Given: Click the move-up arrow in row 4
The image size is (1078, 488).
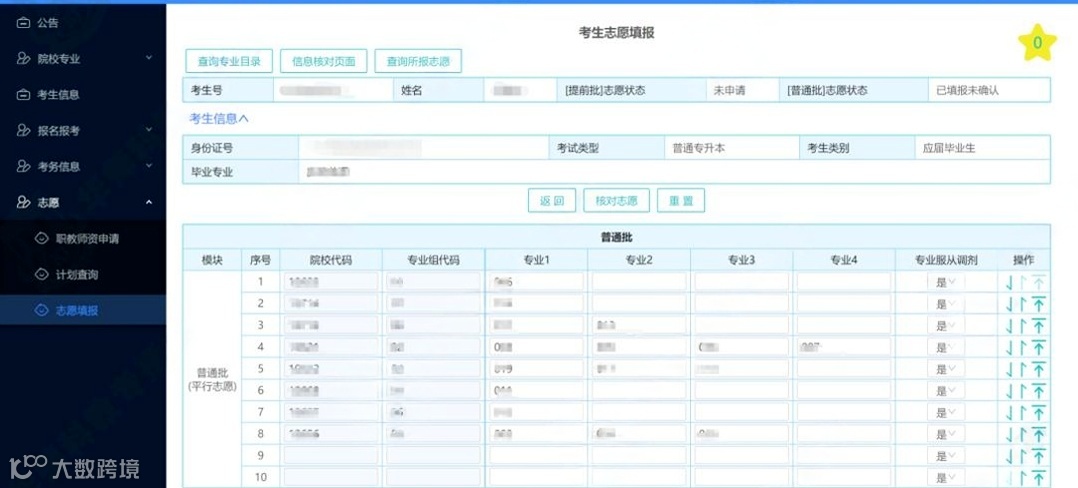Looking at the screenshot, I should [1023, 348].
